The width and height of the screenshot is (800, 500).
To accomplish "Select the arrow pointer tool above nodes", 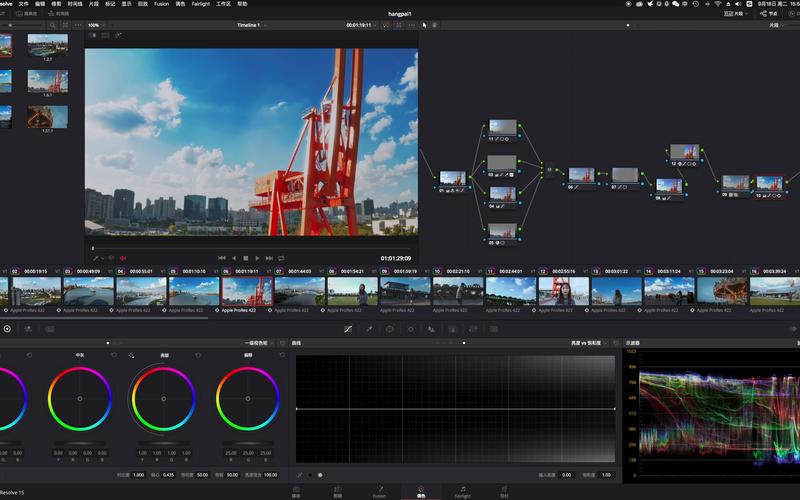I will pyautogui.click(x=424, y=25).
